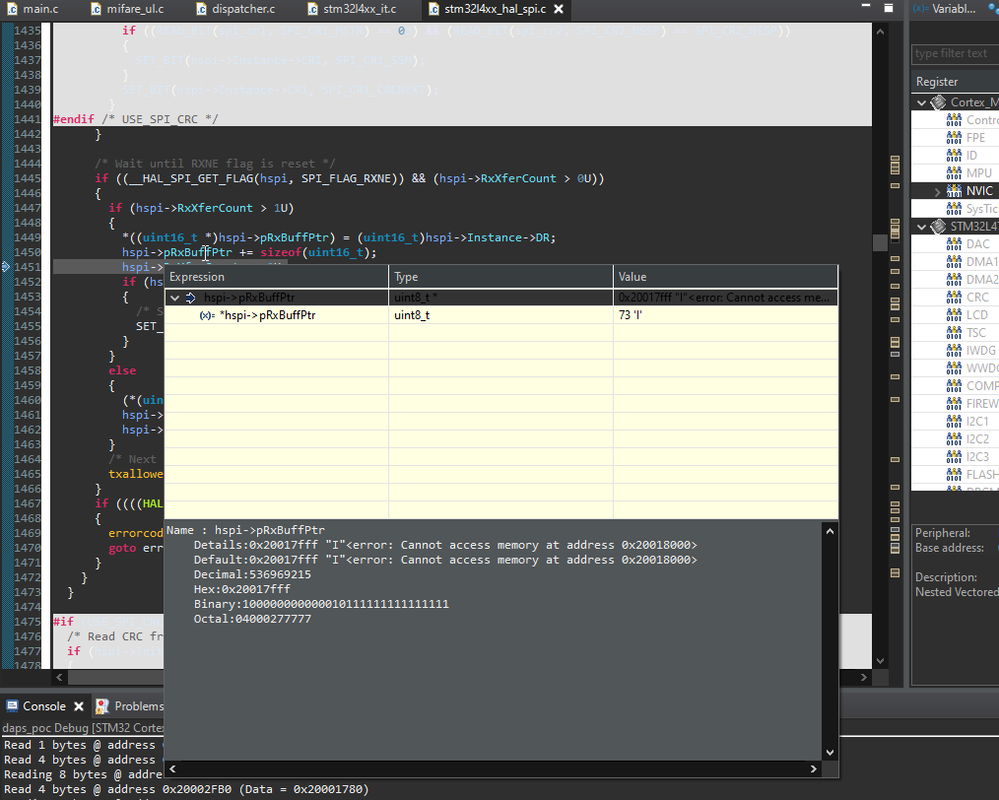Collapse the hspi->pRxBuffPtr expression row
This screenshot has width=999, height=800.
(x=175, y=297)
